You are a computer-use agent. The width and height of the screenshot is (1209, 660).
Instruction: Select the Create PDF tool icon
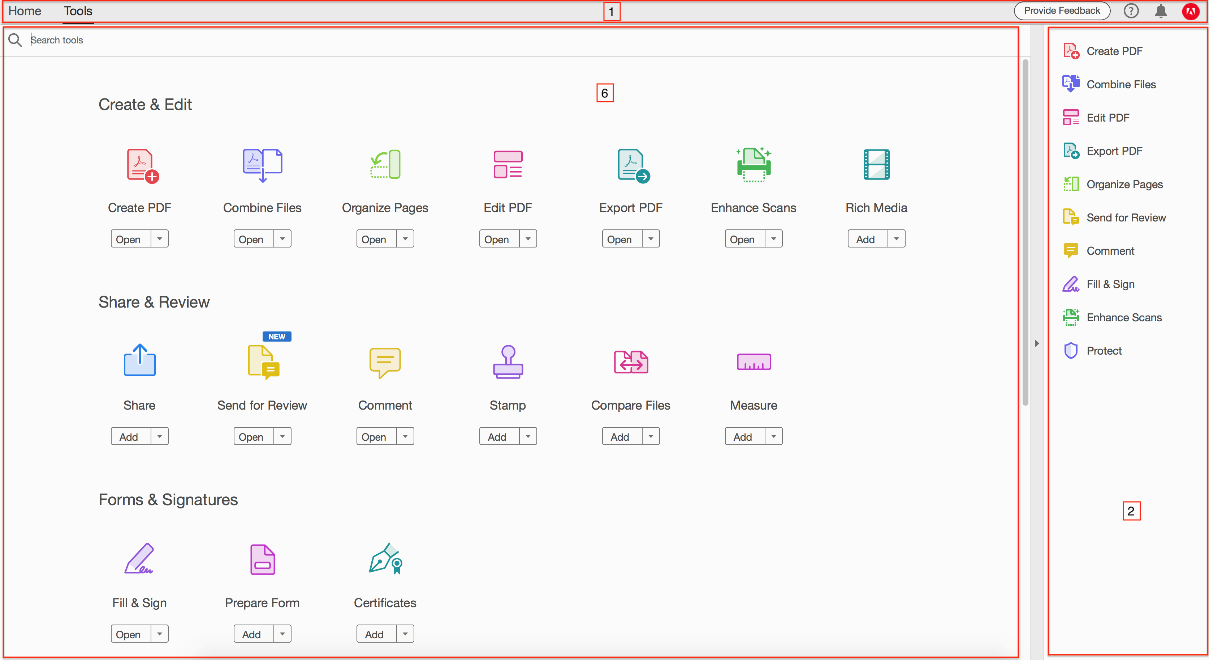(139, 164)
